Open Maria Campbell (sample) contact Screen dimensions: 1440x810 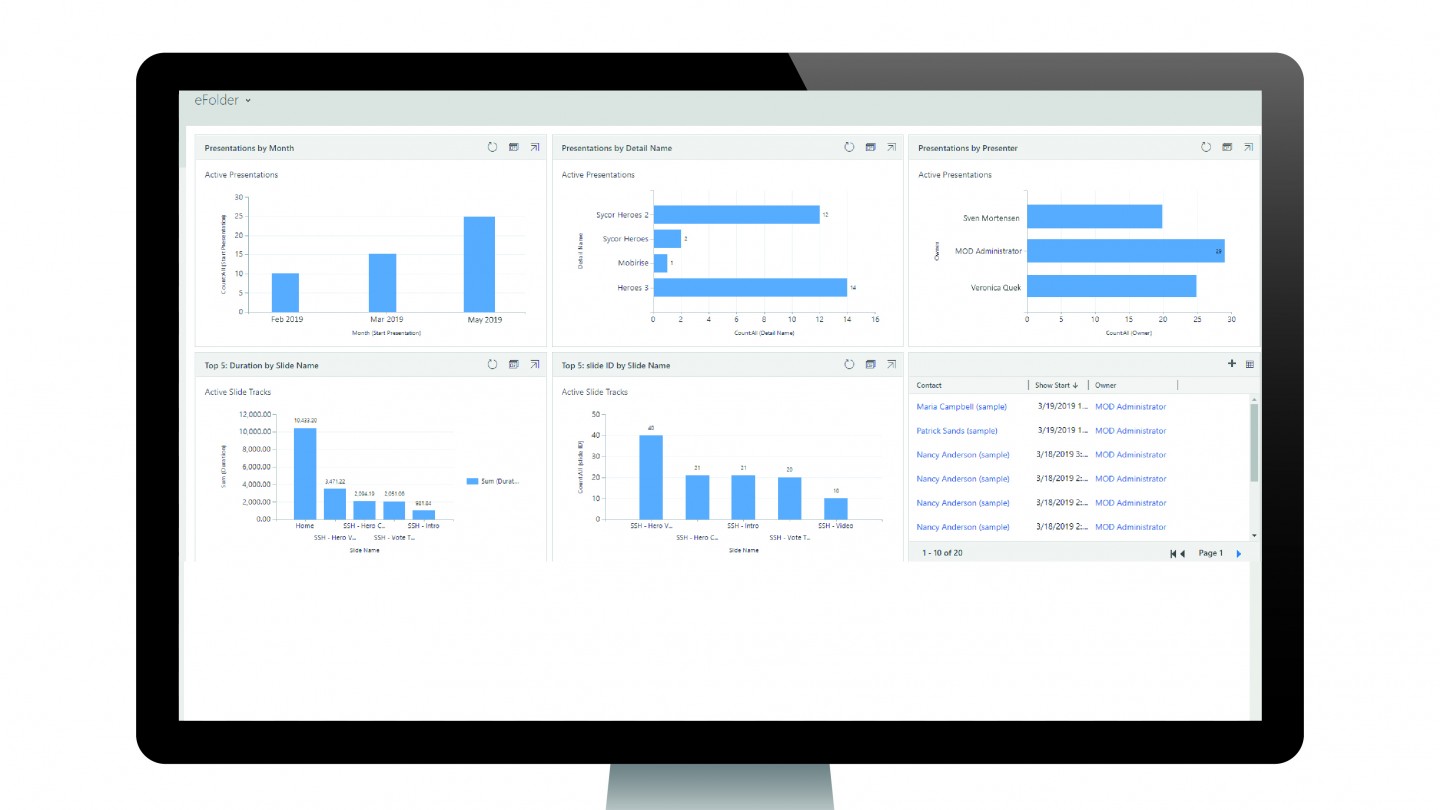tap(961, 407)
